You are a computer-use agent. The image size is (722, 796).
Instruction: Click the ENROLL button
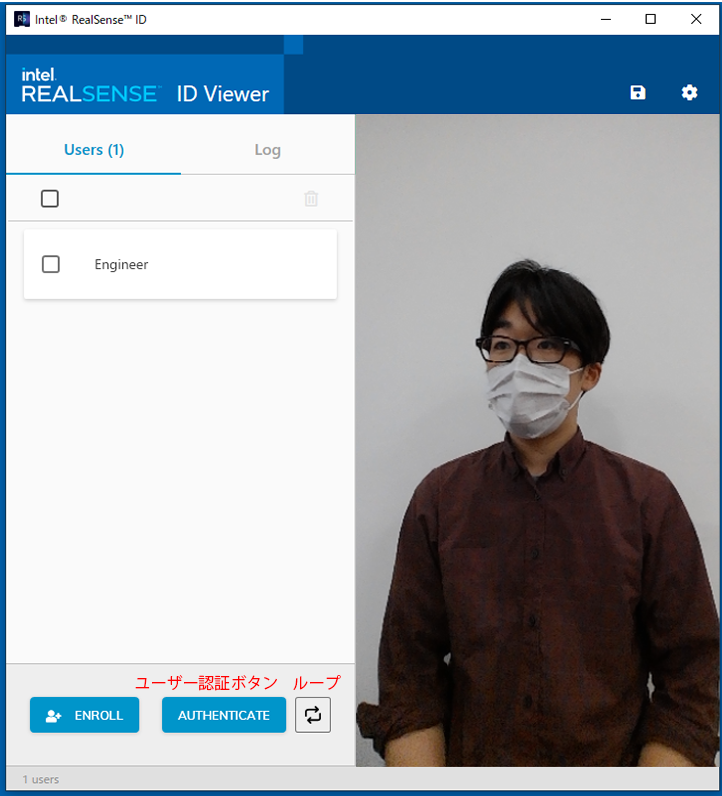point(84,715)
